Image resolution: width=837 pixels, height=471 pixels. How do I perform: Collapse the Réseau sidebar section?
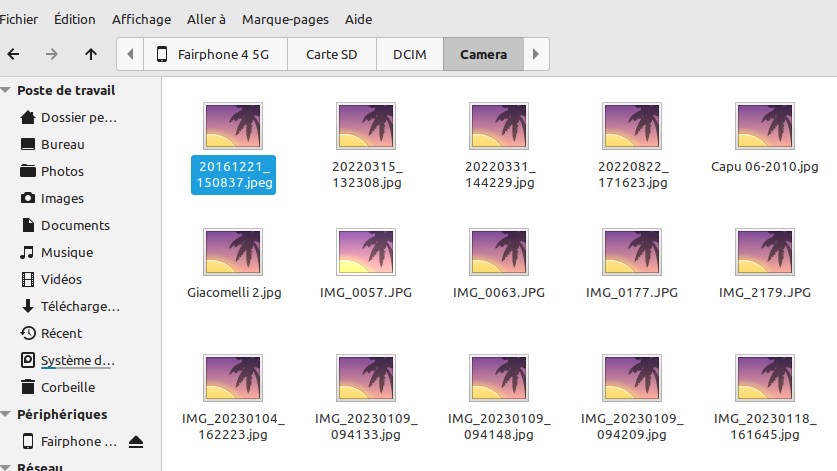click(6, 467)
